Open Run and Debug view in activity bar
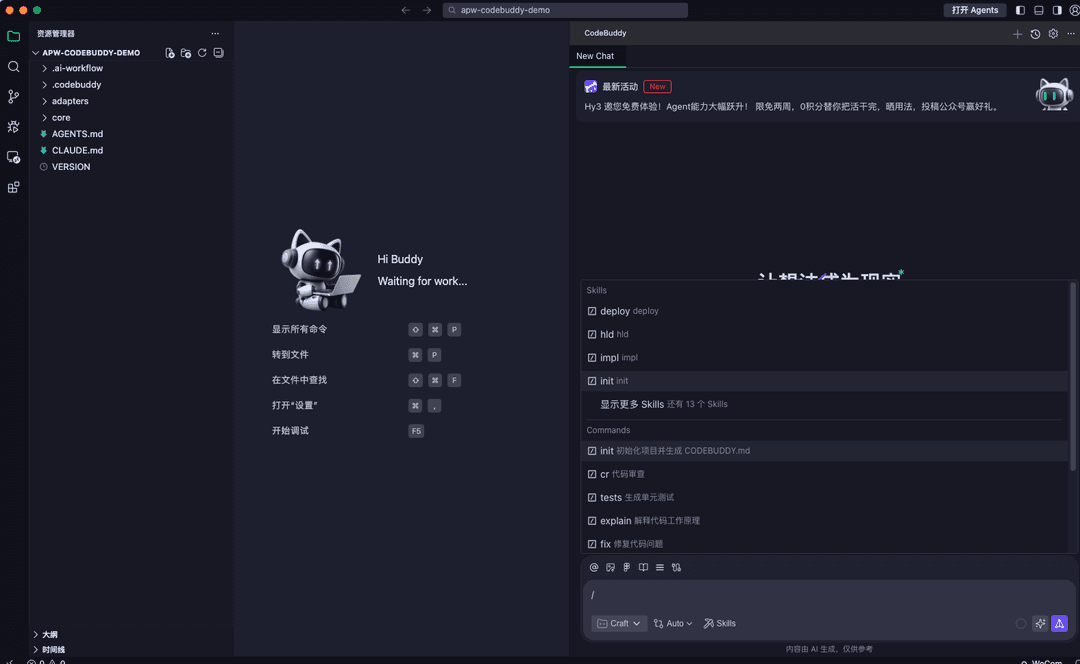Viewport: 1080px width, 664px height. tap(13, 127)
